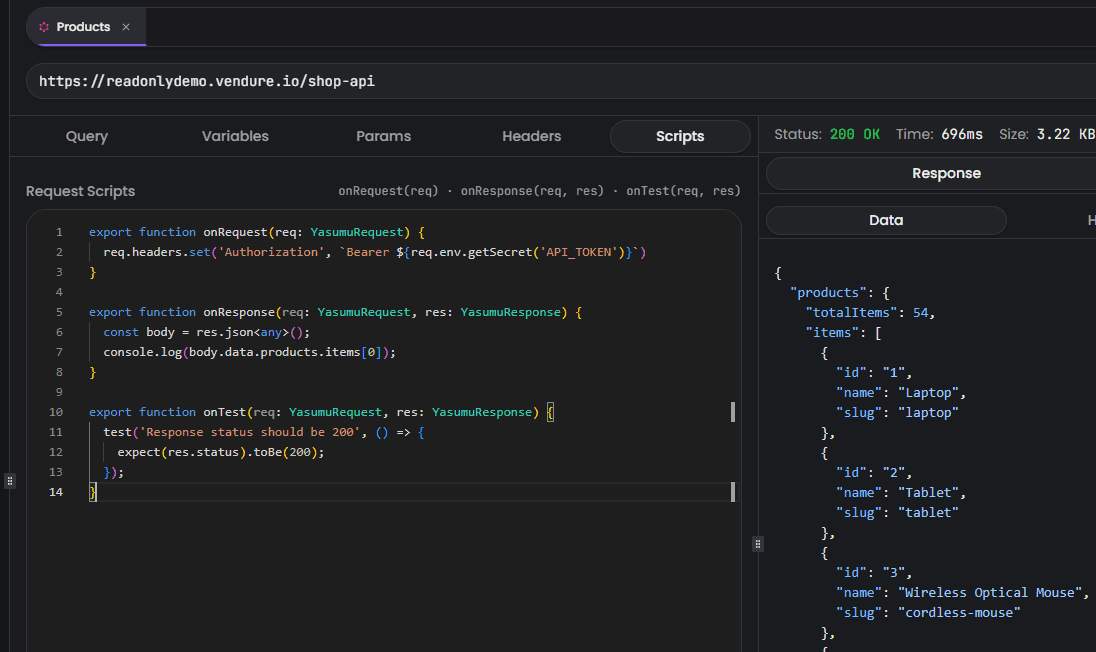The width and height of the screenshot is (1096, 652).
Task: Click the onTest function declaration line
Action: (321, 412)
